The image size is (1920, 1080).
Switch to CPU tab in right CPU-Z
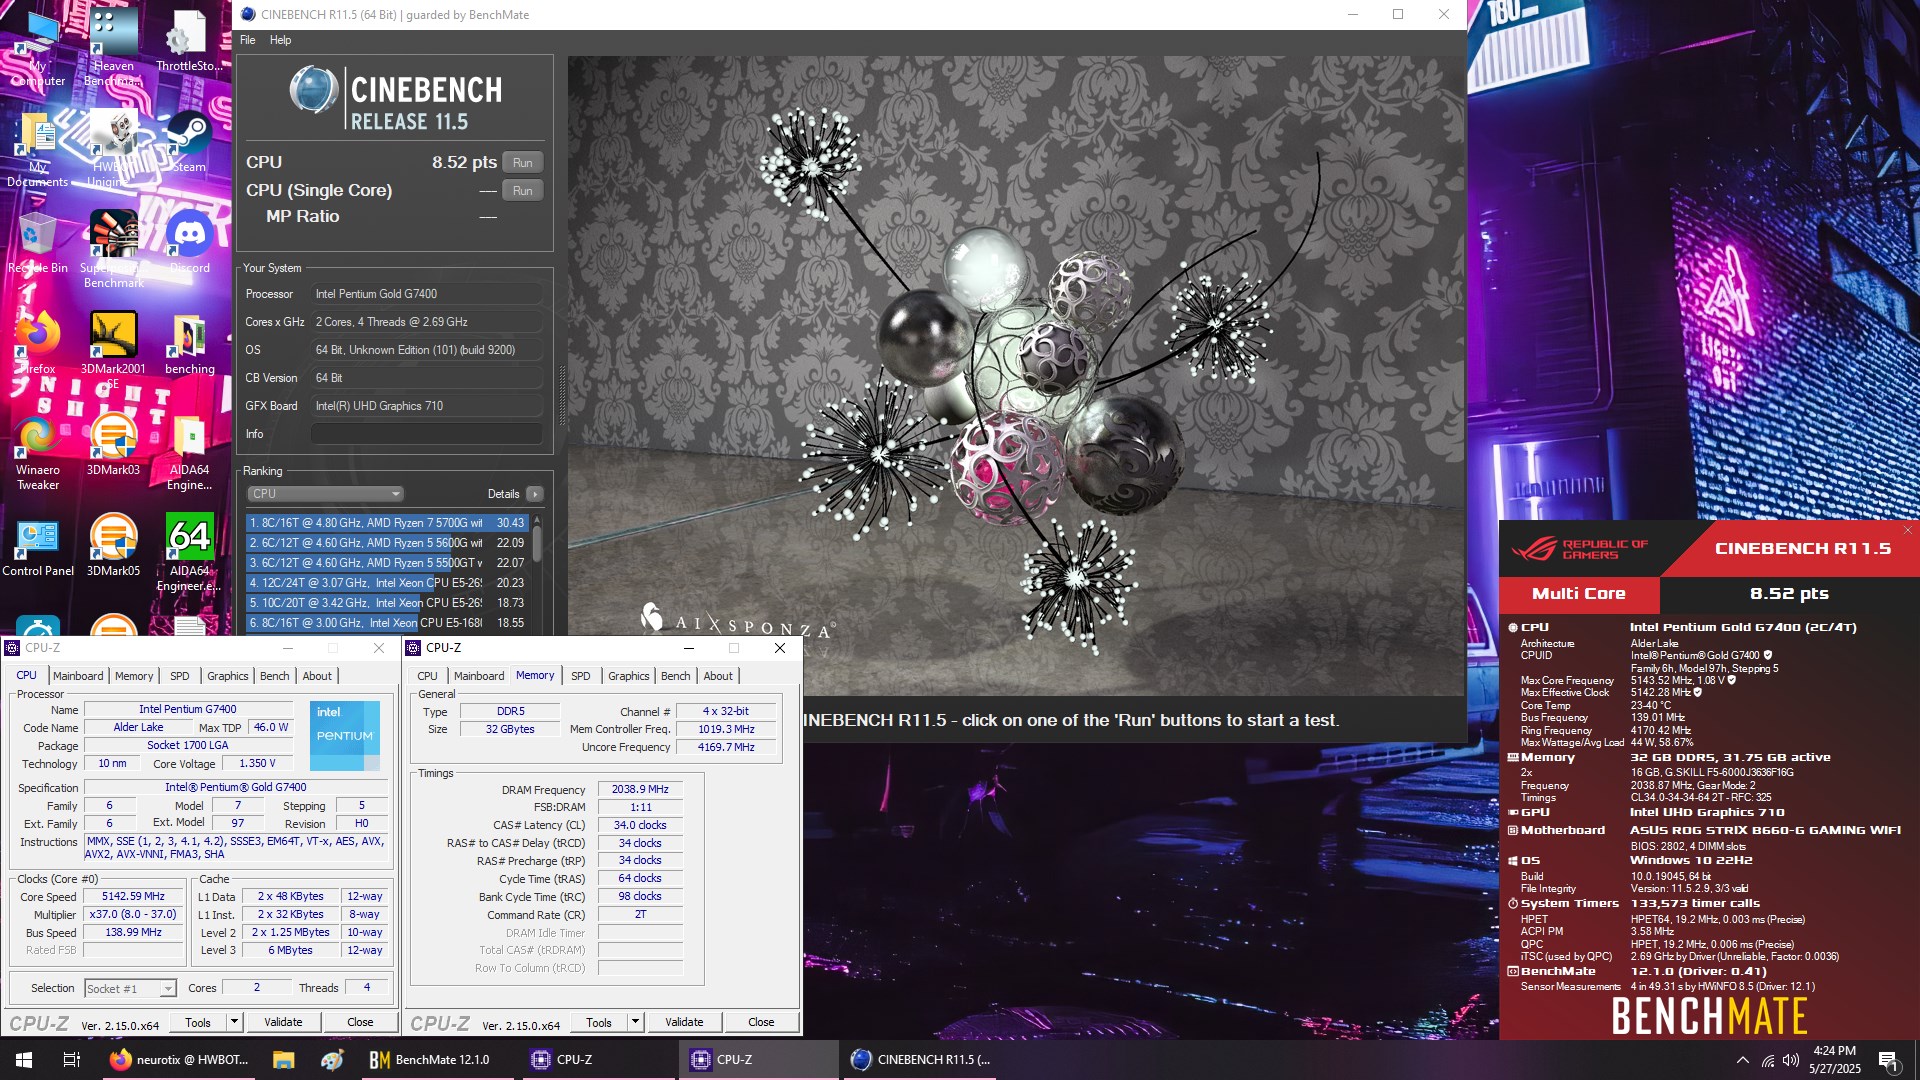(x=428, y=676)
